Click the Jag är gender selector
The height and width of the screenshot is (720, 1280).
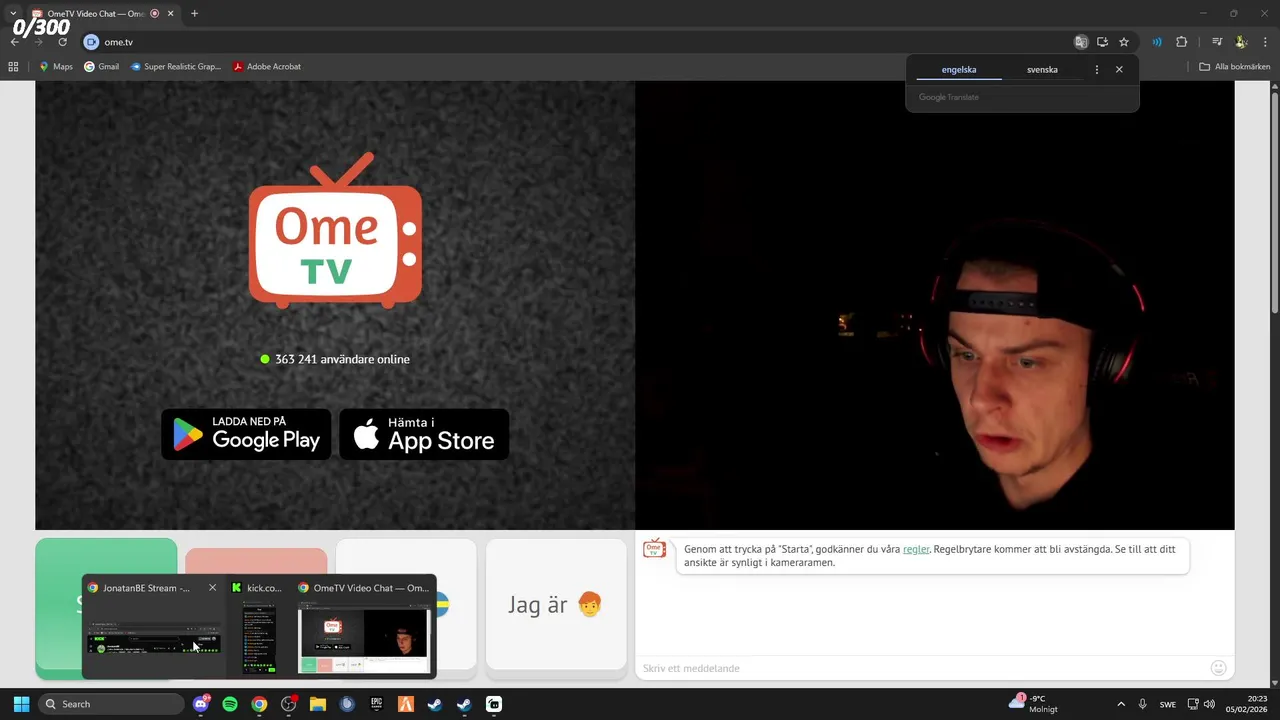pyautogui.click(x=556, y=604)
